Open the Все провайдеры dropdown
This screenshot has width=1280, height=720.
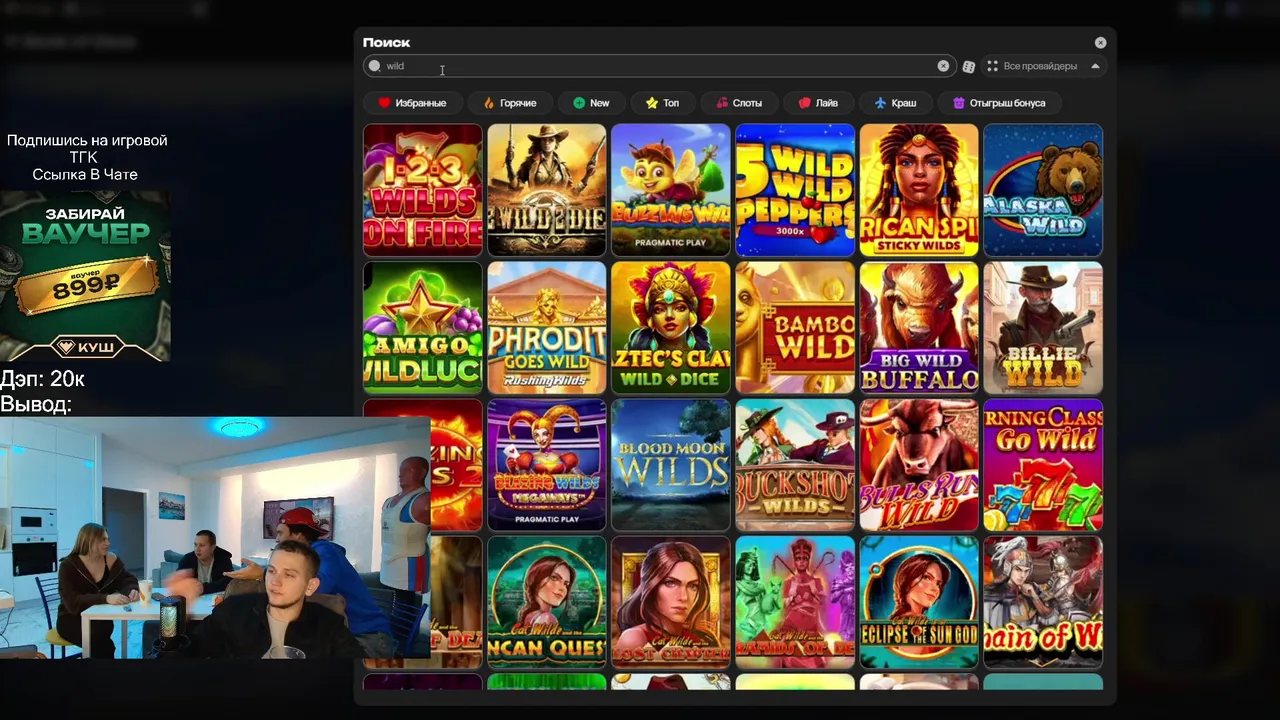coord(1043,66)
